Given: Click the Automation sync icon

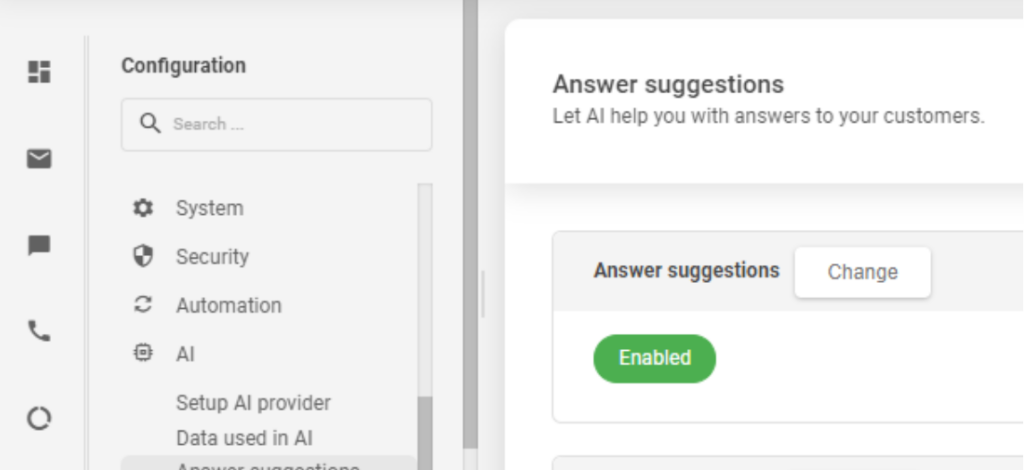Looking at the screenshot, I should pos(143,305).
